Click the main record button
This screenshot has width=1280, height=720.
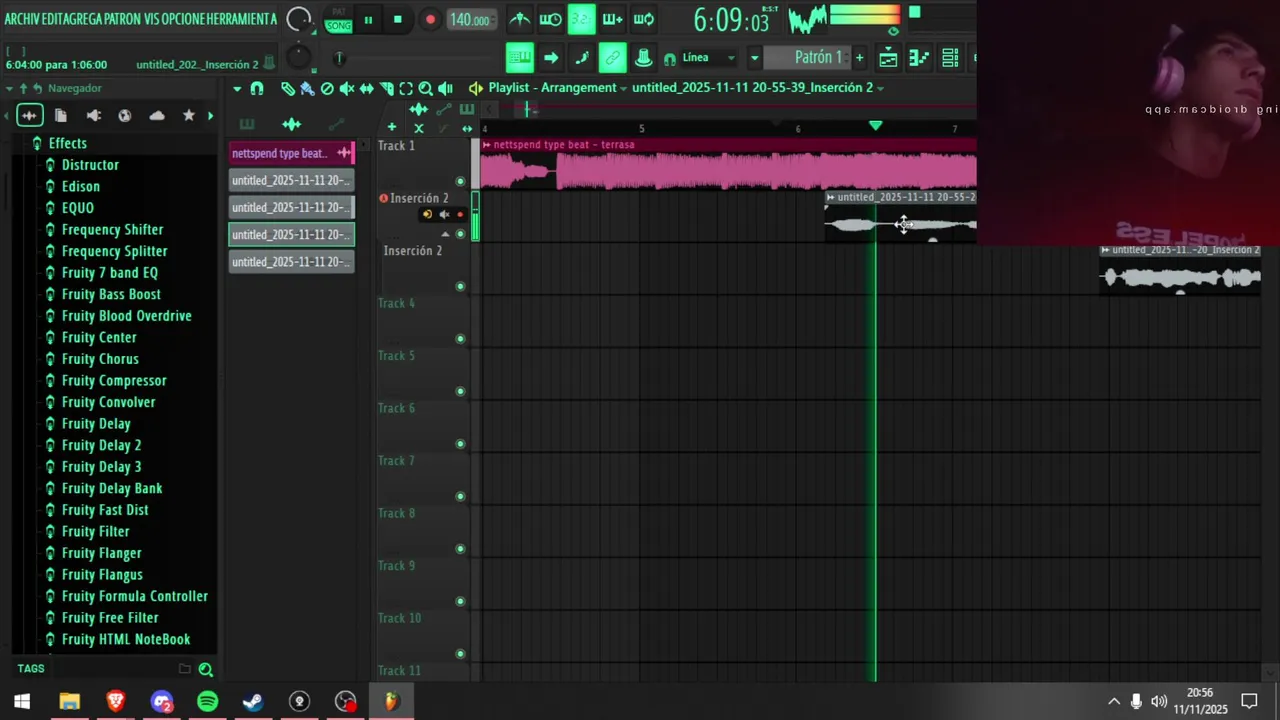click(x=430, y=20)
